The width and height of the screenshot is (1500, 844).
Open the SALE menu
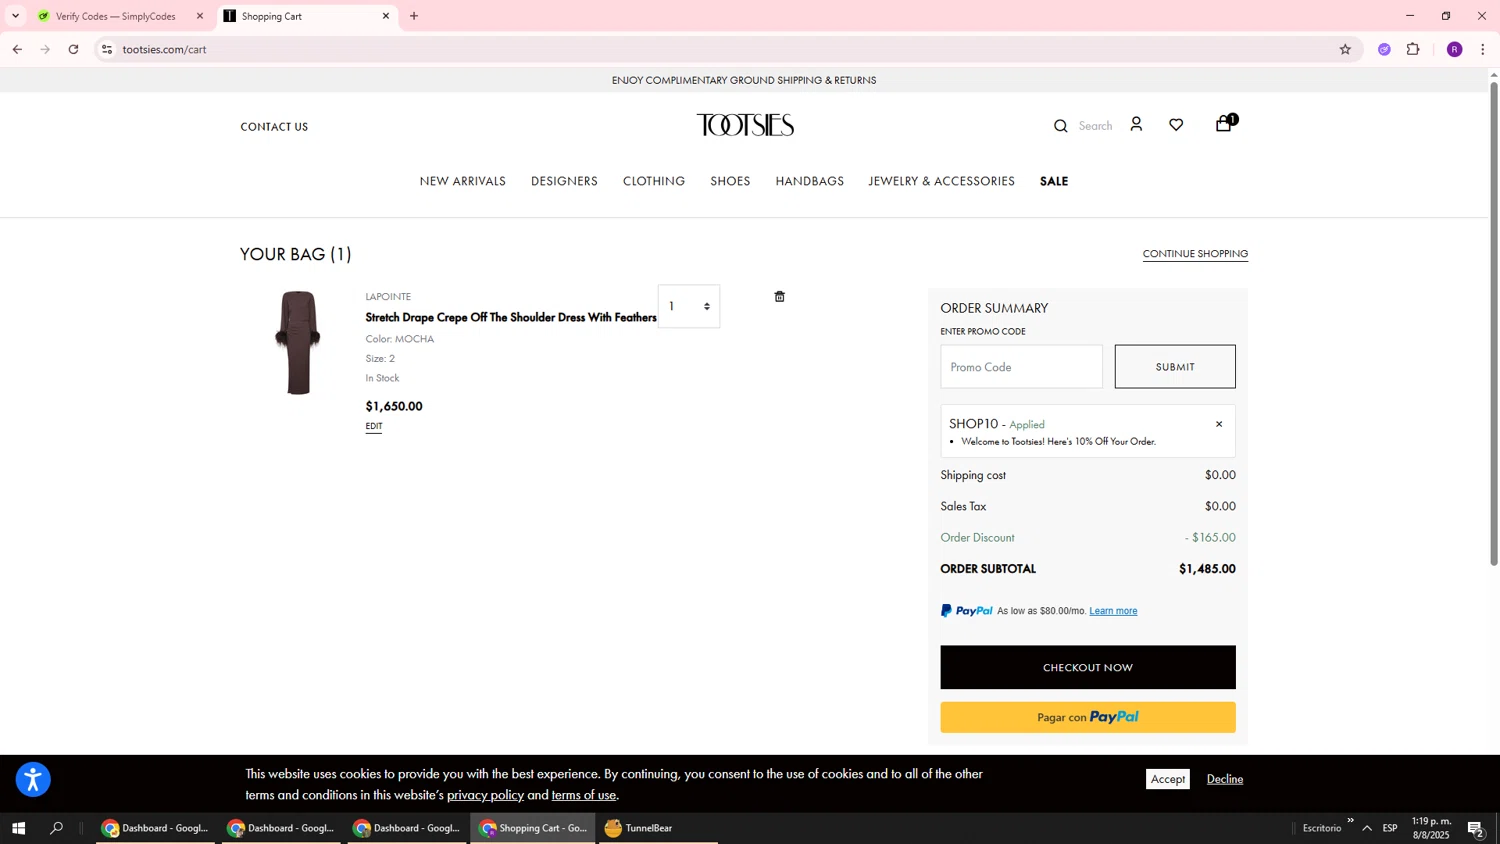pos(1054,181)
